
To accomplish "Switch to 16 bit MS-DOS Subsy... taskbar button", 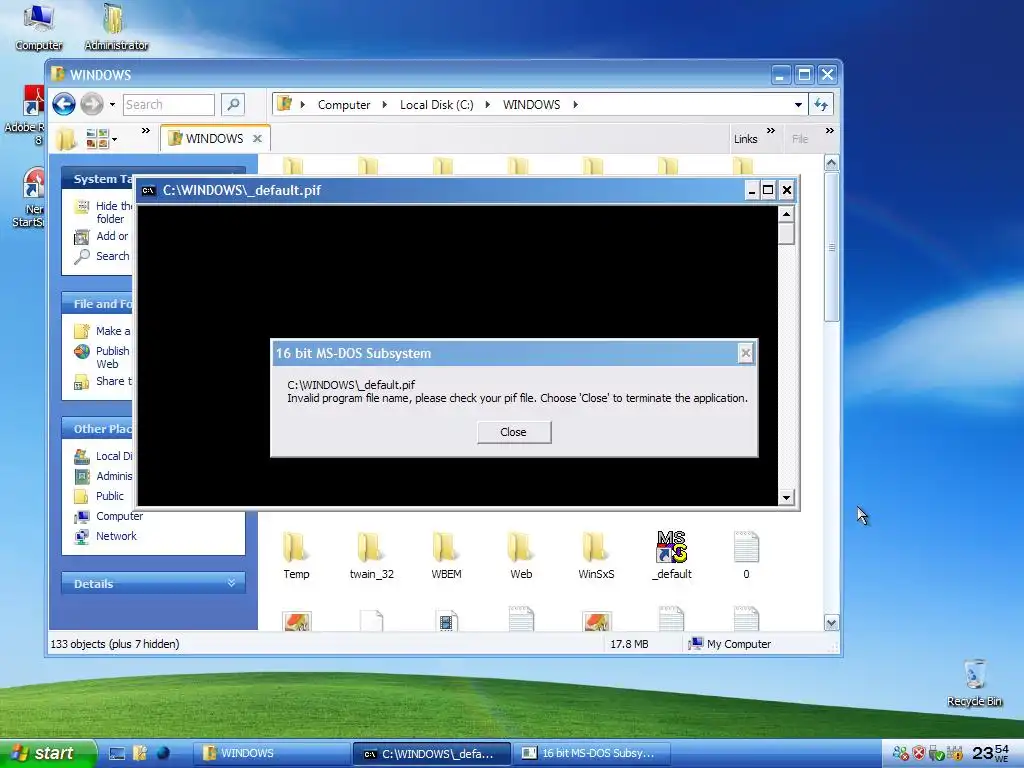I will coord(591,753).
